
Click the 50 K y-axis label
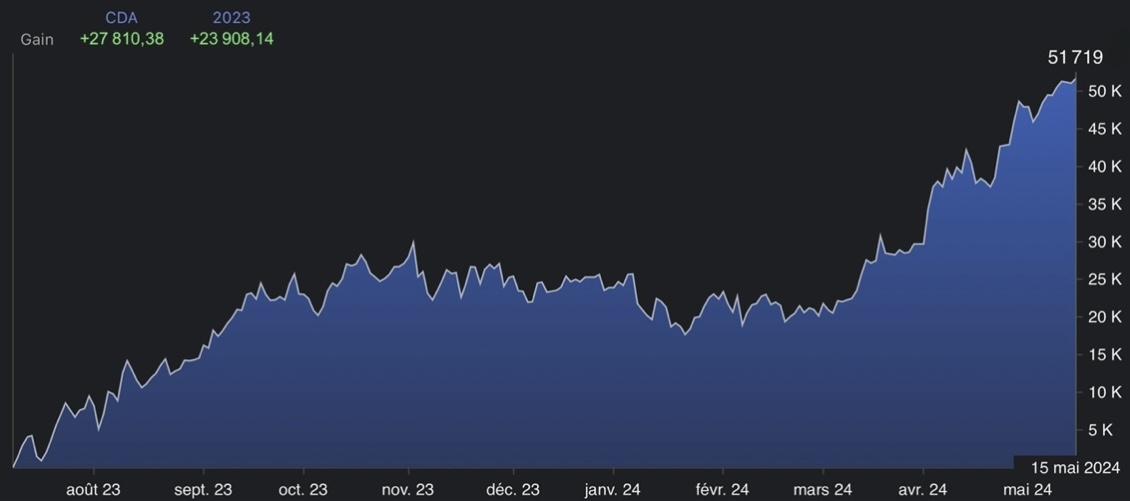tap(1105, 92)
